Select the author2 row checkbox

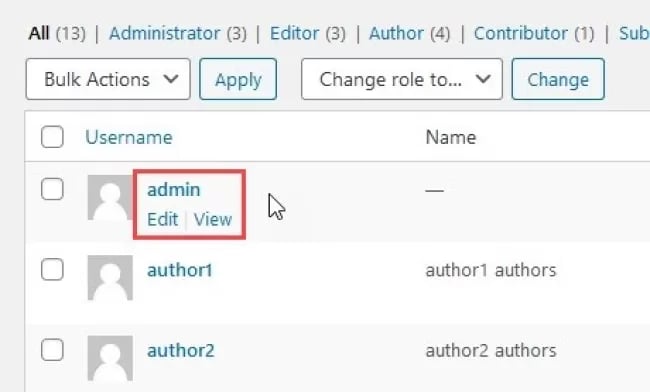click(52, 350)
